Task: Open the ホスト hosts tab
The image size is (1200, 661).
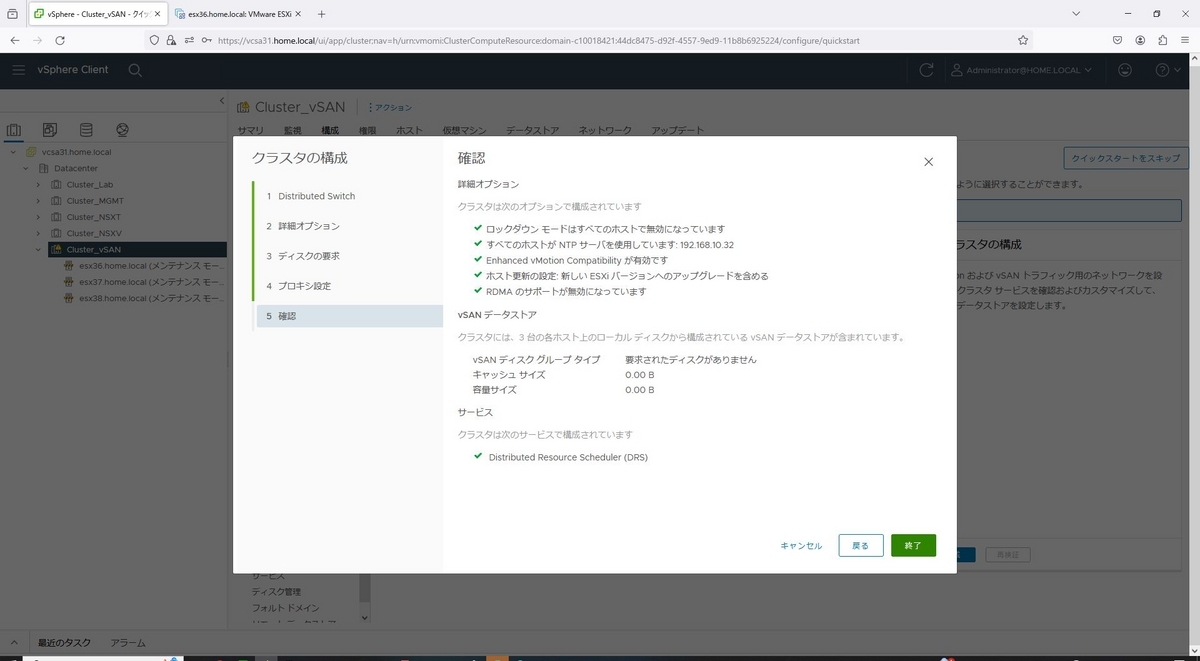Action: point(409,130)
